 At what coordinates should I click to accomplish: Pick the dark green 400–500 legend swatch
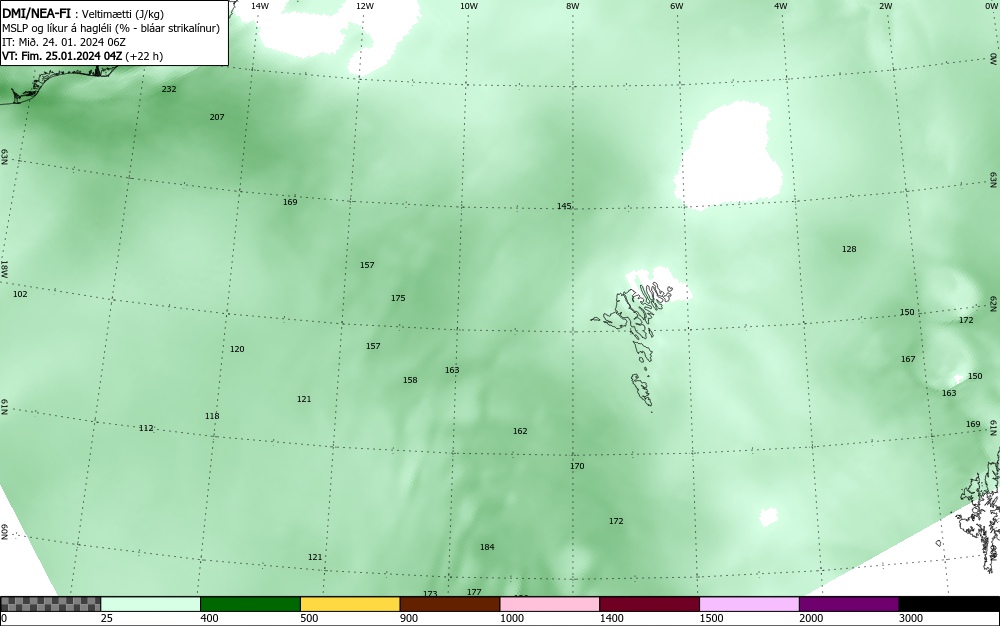(250, 604)
